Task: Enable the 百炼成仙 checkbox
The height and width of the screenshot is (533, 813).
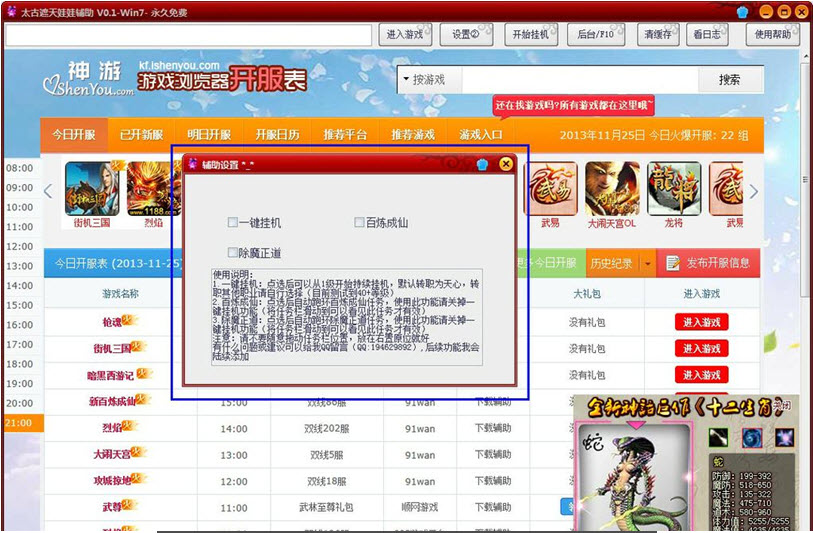Action: click(359, 222)
